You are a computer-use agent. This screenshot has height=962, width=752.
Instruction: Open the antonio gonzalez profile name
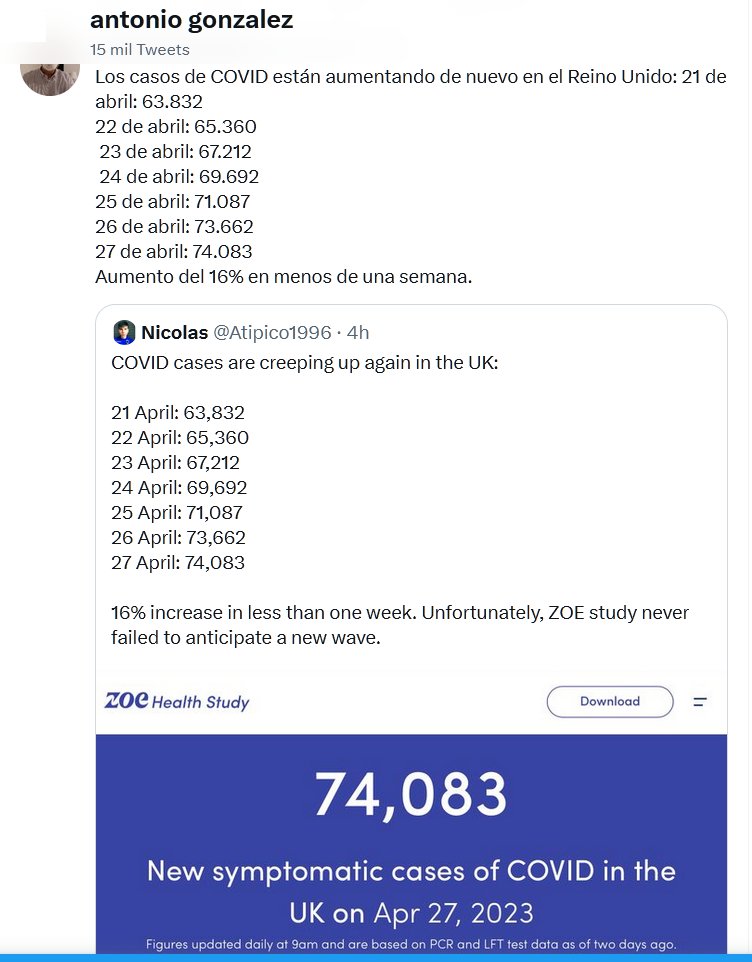191,20
